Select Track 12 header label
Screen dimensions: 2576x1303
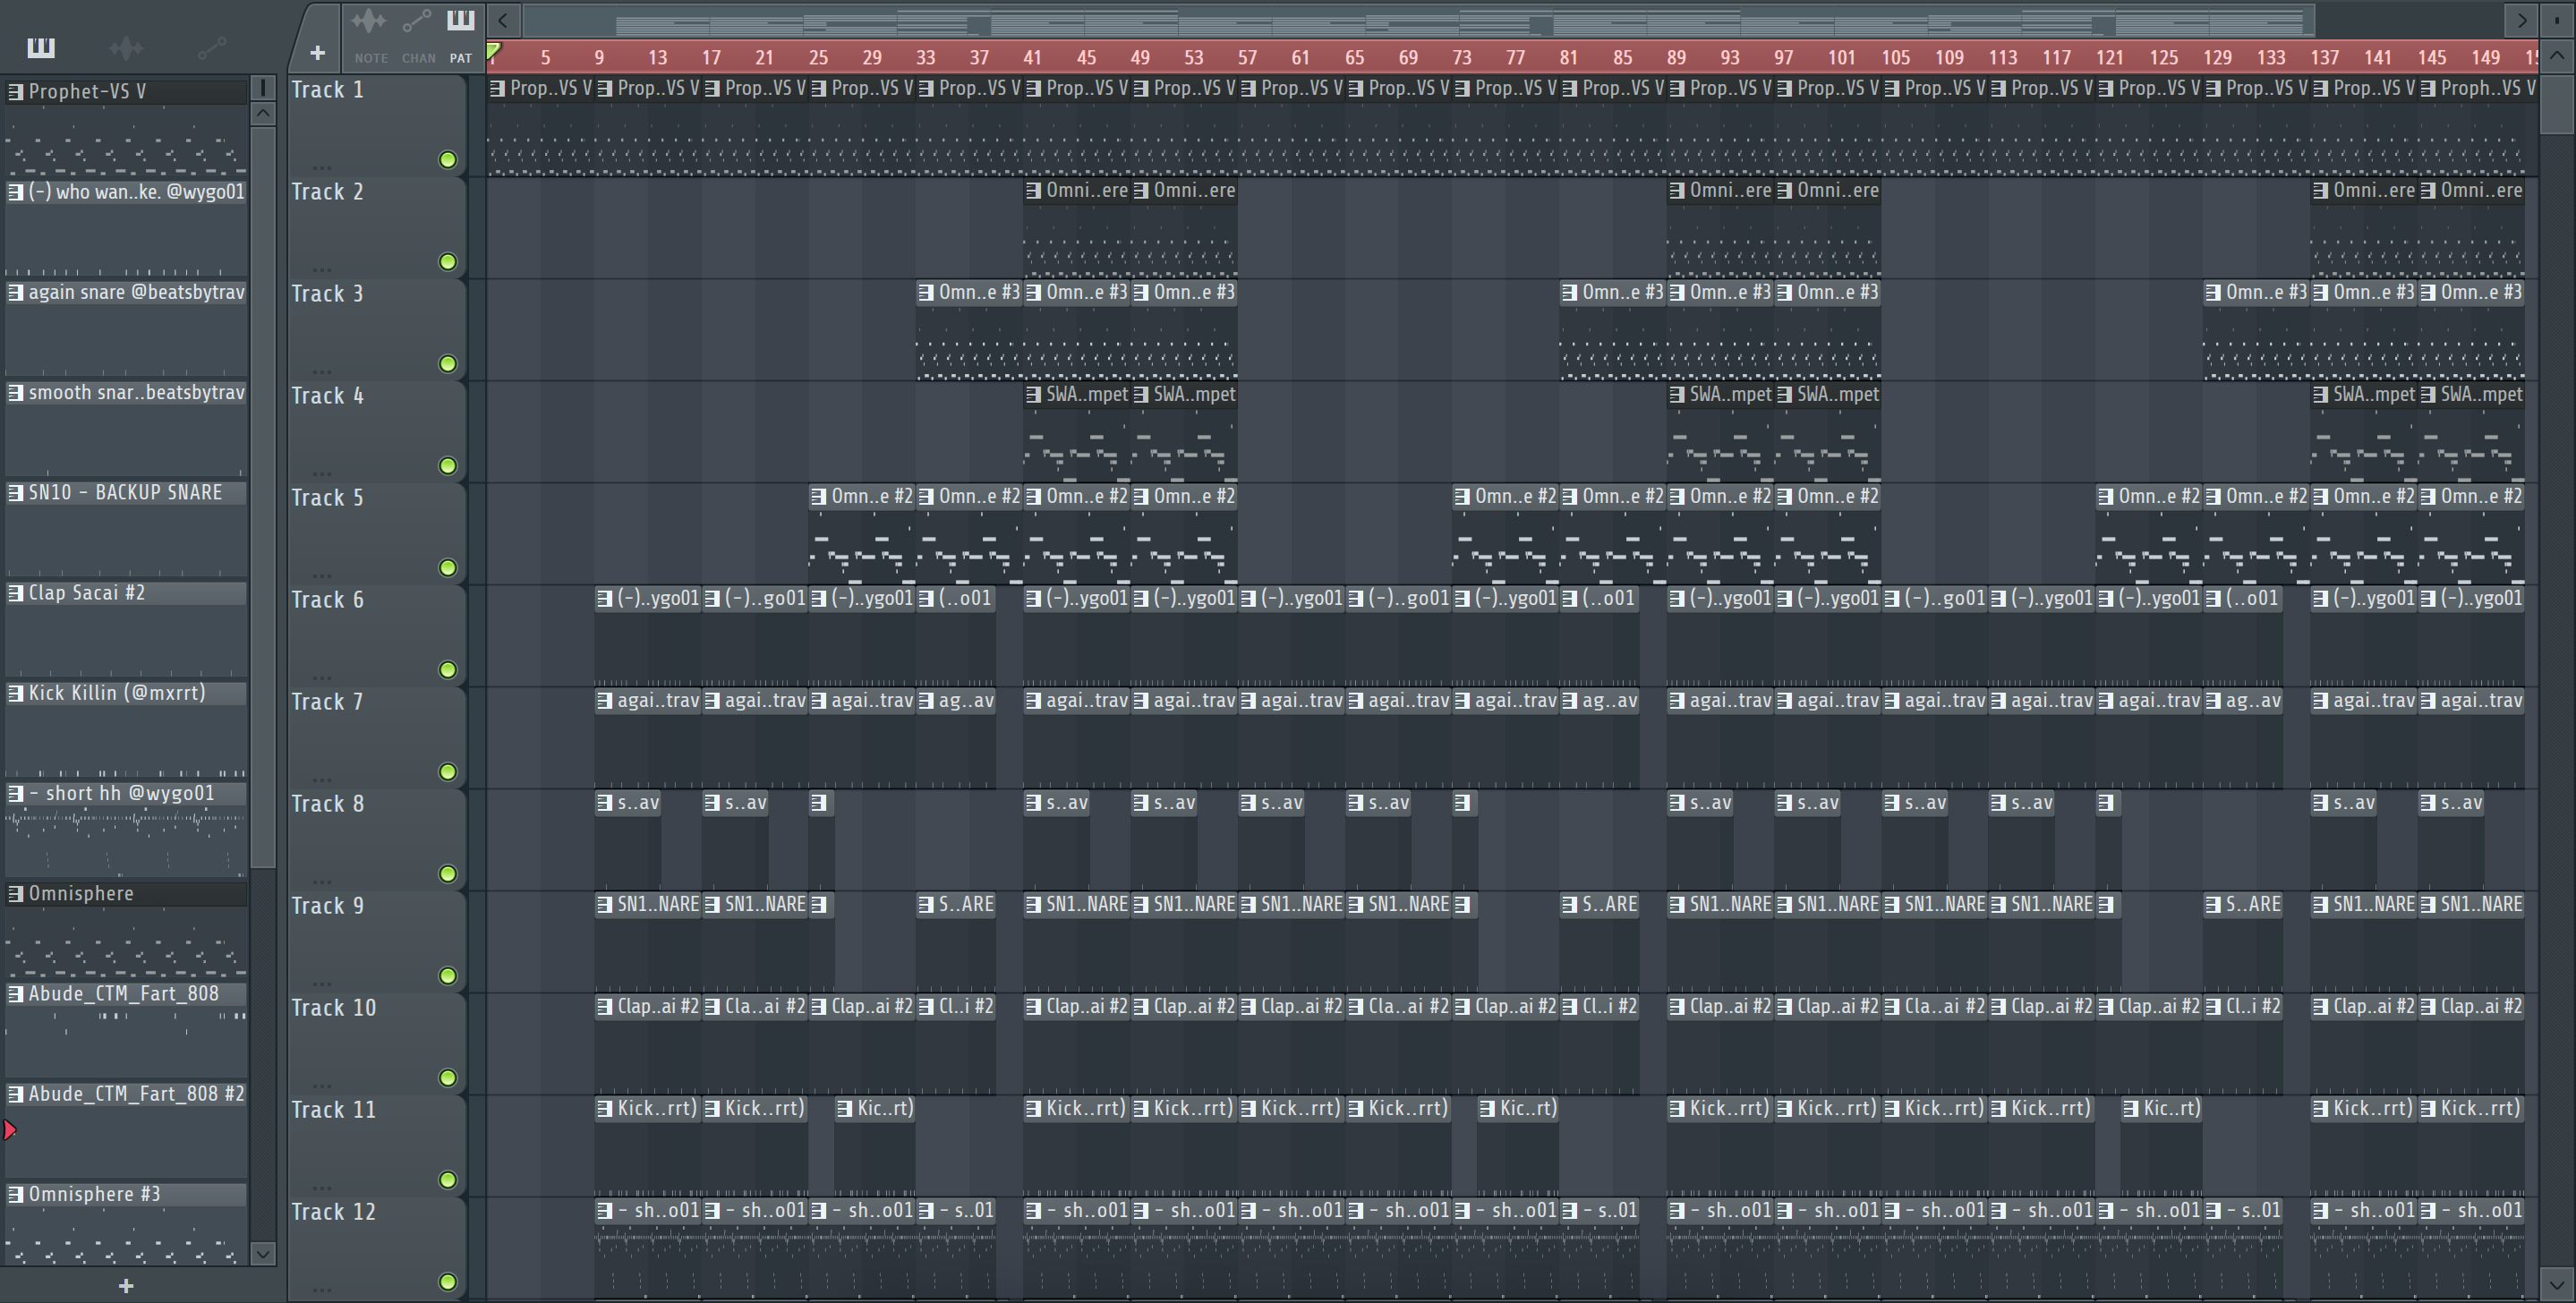[x=333, y=1212]
